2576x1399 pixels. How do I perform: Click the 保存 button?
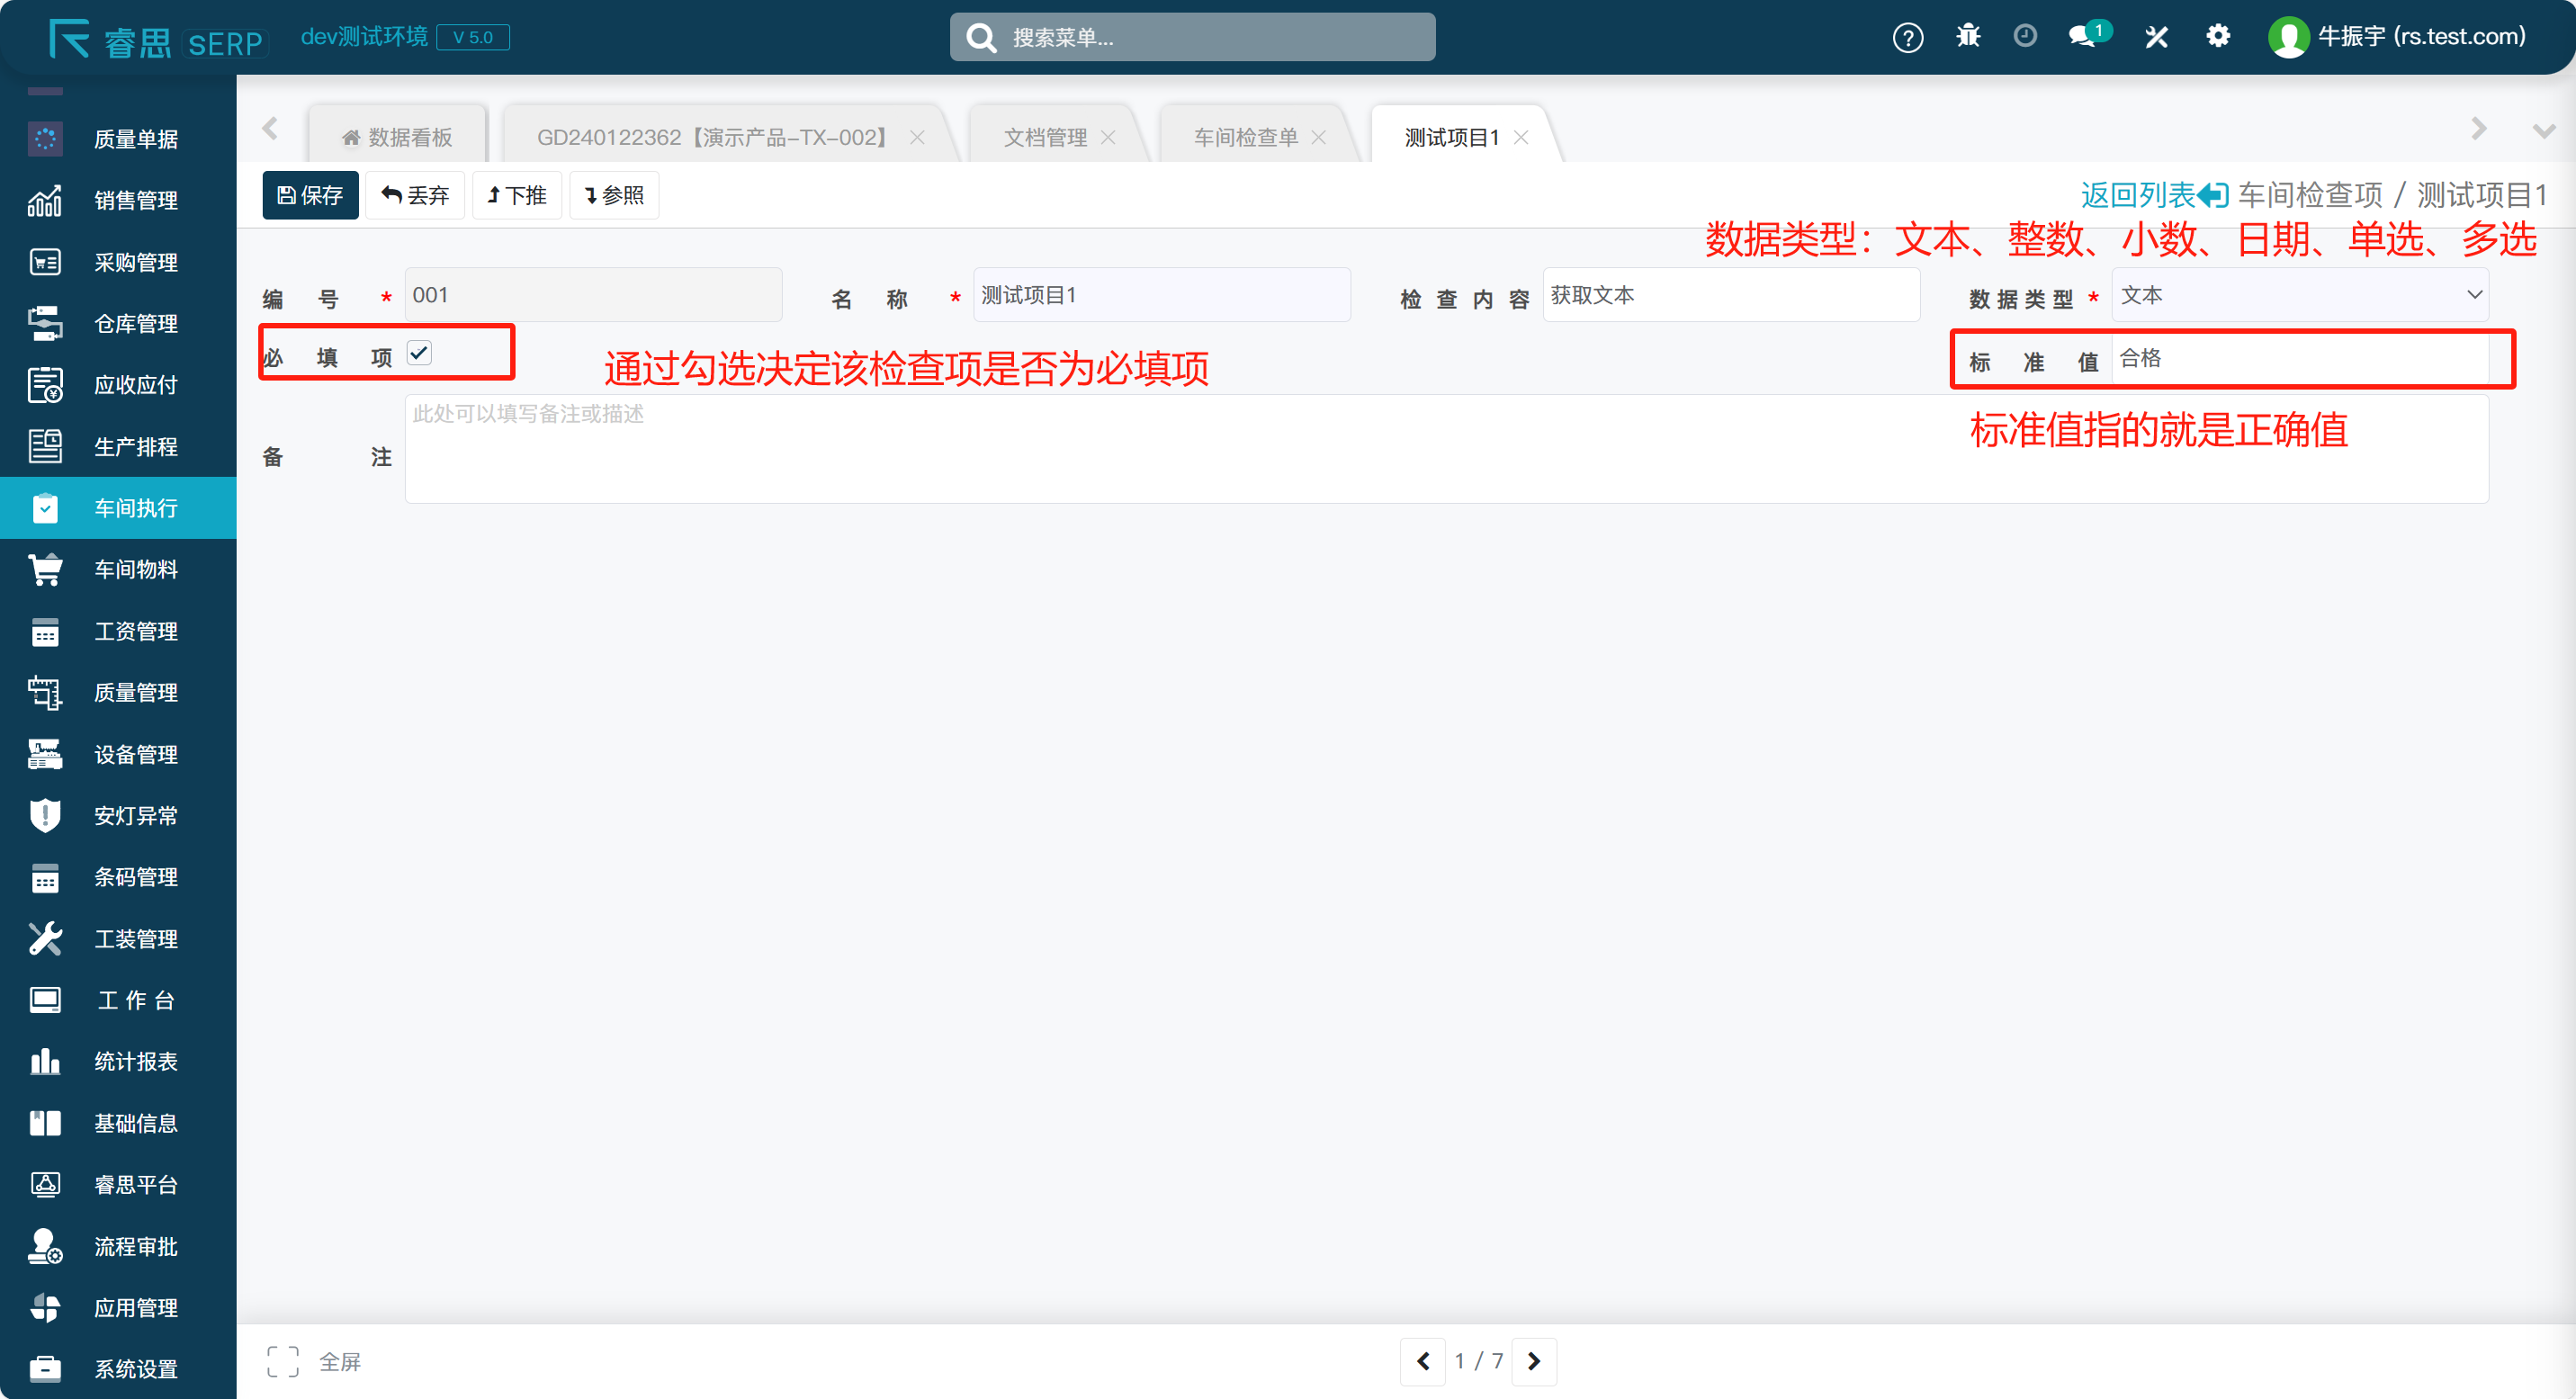coord(310,195)
